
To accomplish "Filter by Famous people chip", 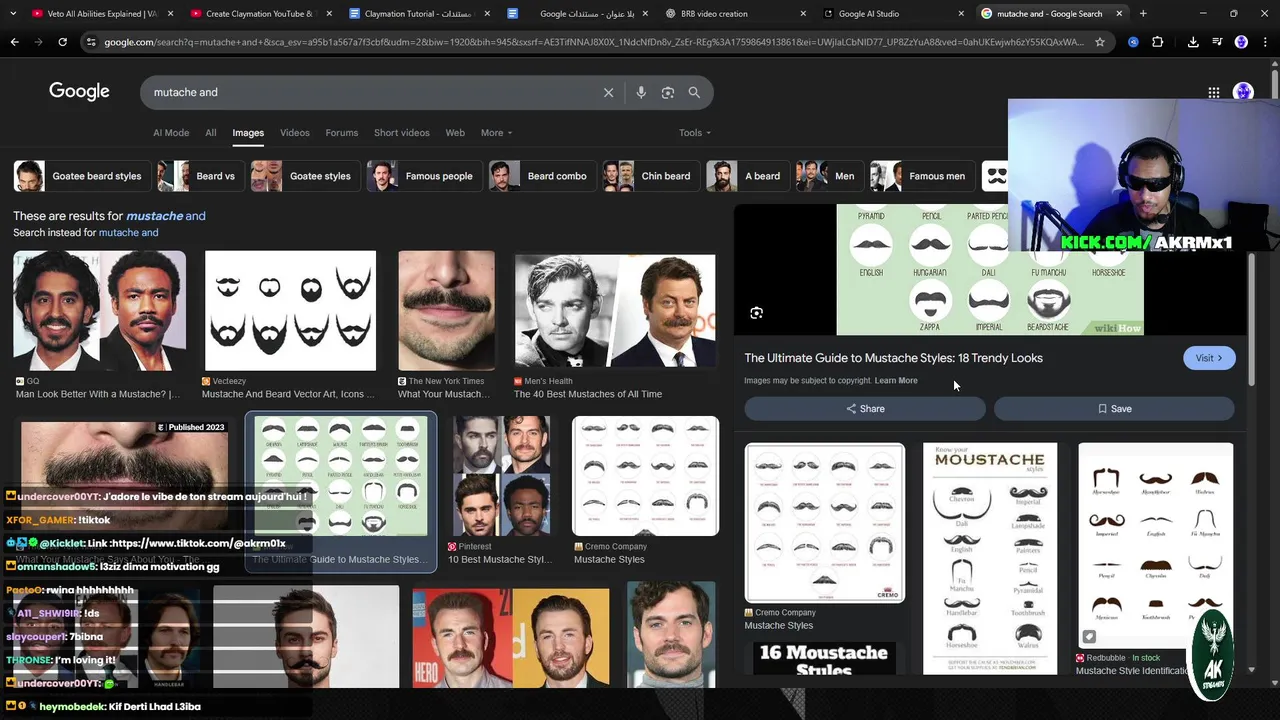I will [424, 176].
